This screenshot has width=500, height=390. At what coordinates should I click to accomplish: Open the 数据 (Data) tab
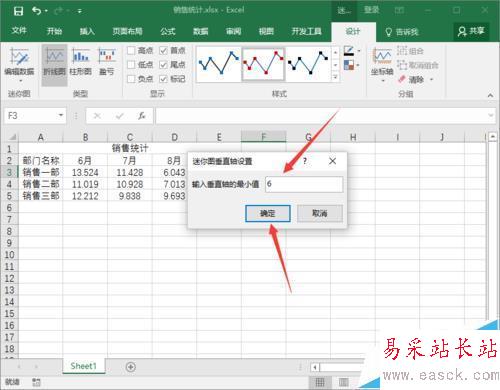201,31
